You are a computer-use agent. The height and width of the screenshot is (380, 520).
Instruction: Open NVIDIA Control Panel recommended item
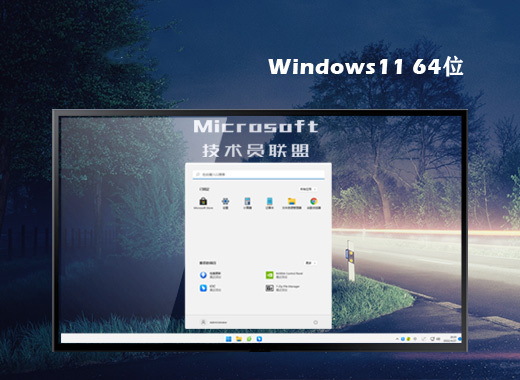click(x=284, y=275)
